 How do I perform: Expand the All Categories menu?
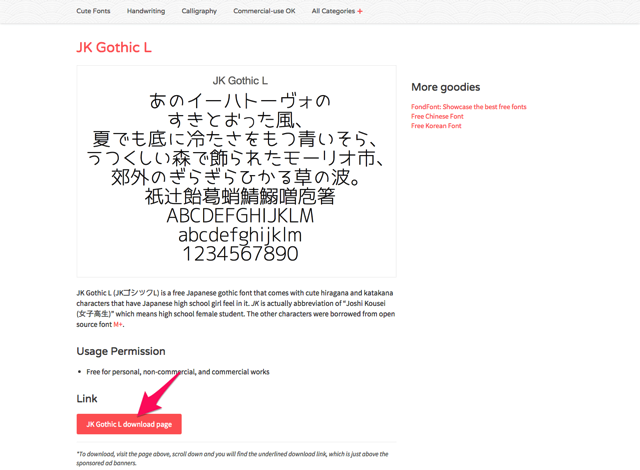tap(333, 11)
